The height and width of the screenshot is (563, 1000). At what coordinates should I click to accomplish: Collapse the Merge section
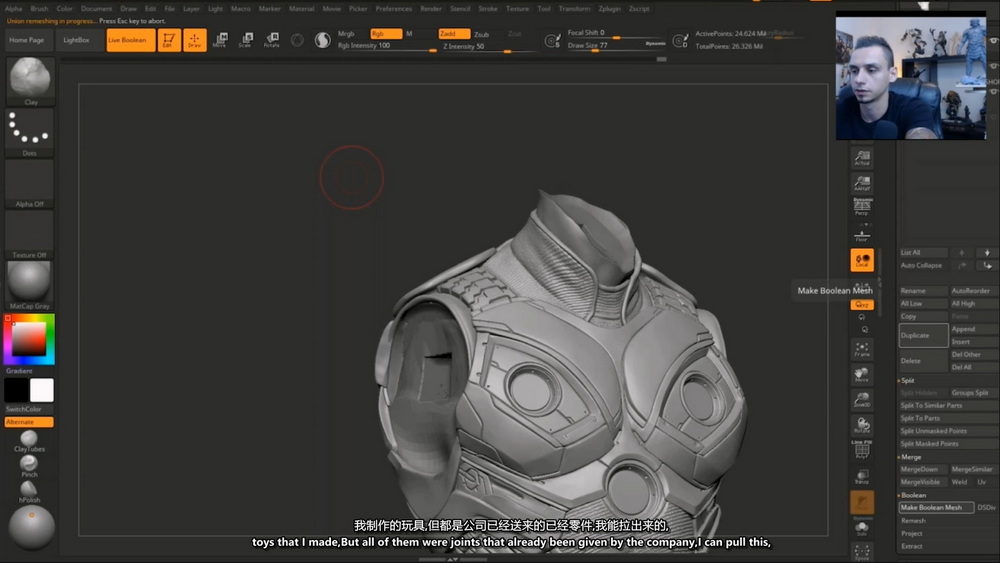[911, 457]
